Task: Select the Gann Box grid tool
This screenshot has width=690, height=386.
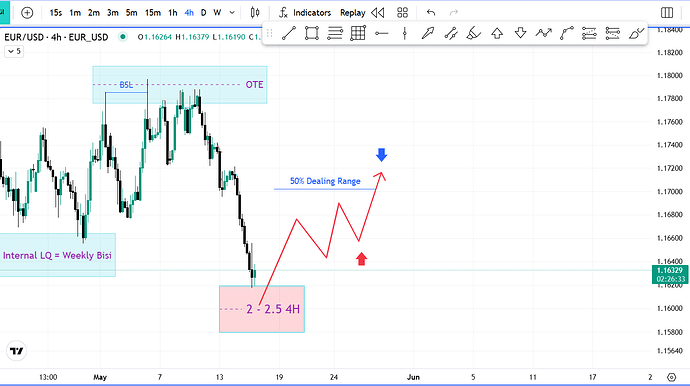Action: [358, 33]
